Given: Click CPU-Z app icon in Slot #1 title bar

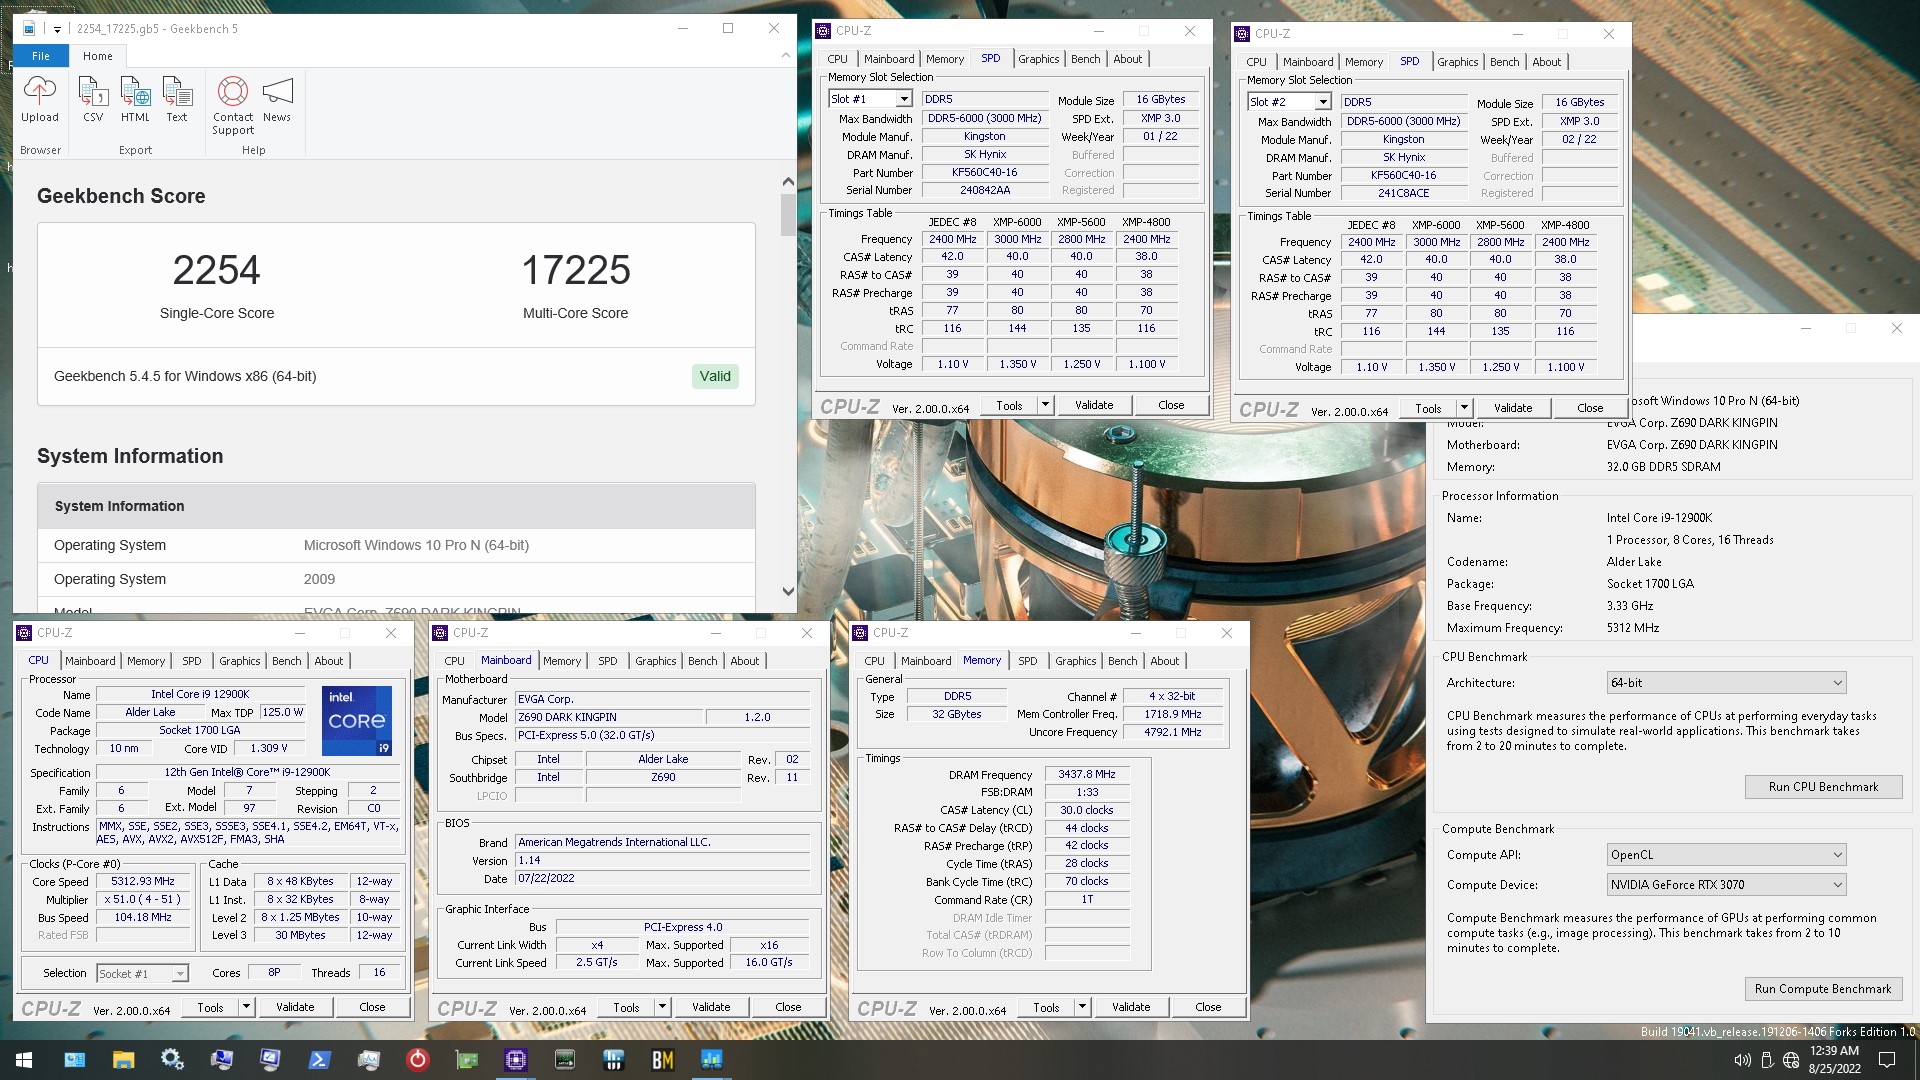Looking at the screenshot, I should [823, 31].
